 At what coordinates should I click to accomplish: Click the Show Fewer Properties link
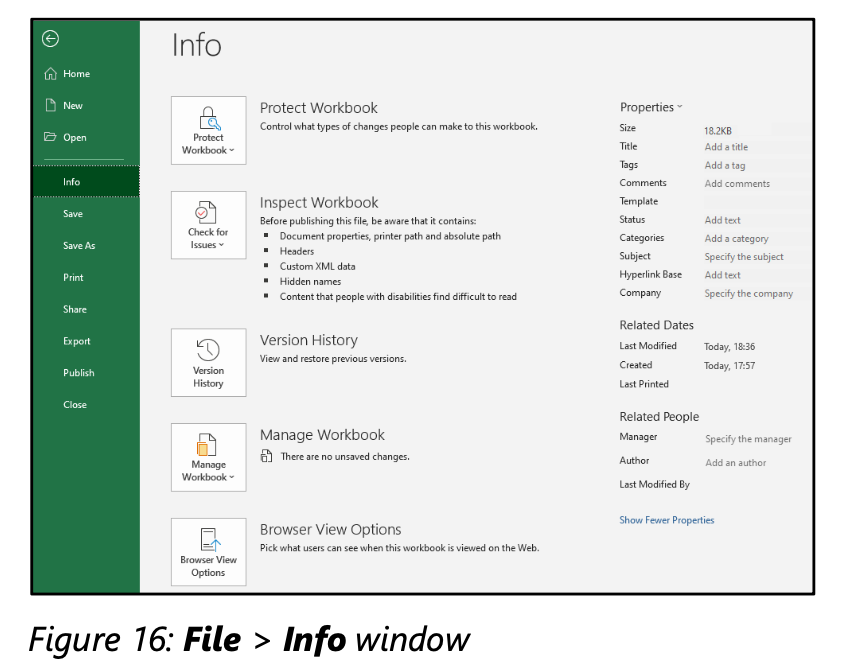tap(666, 520)
